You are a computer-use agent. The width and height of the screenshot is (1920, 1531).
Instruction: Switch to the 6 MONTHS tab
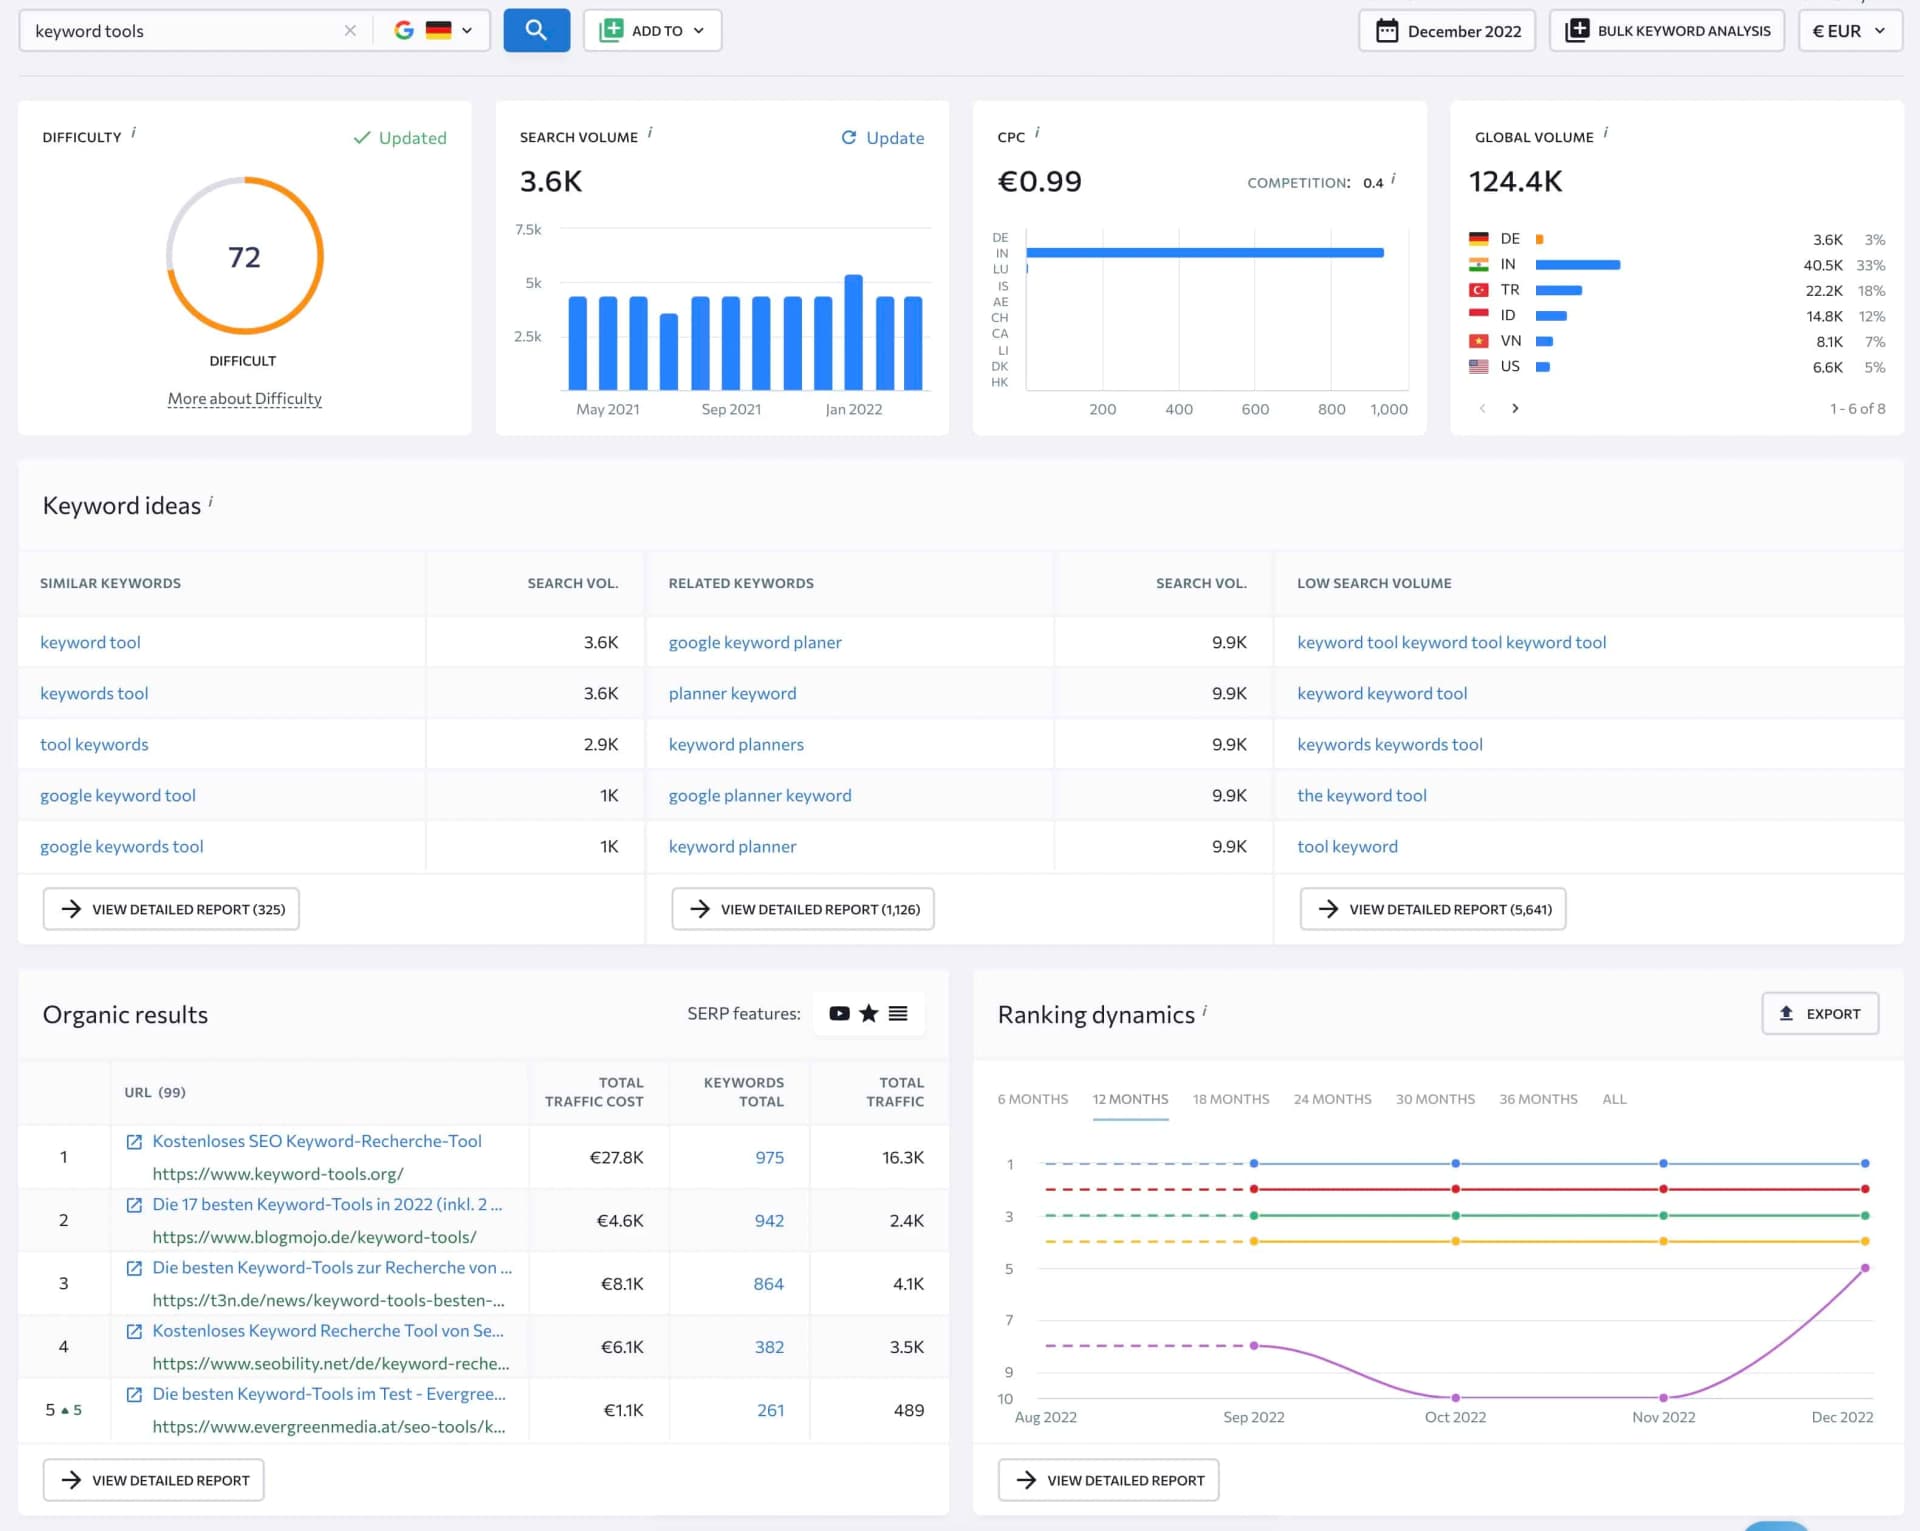coord(1032,1098)
